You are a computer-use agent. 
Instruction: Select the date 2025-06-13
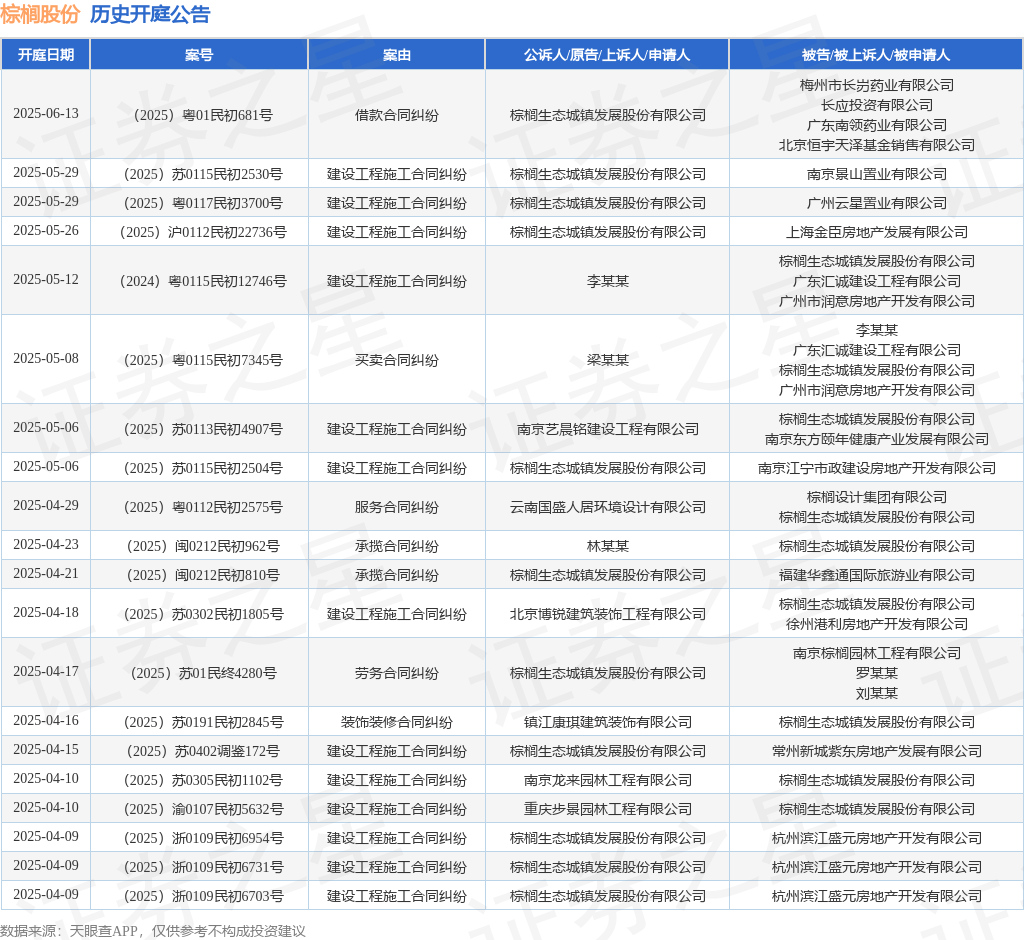46,114
